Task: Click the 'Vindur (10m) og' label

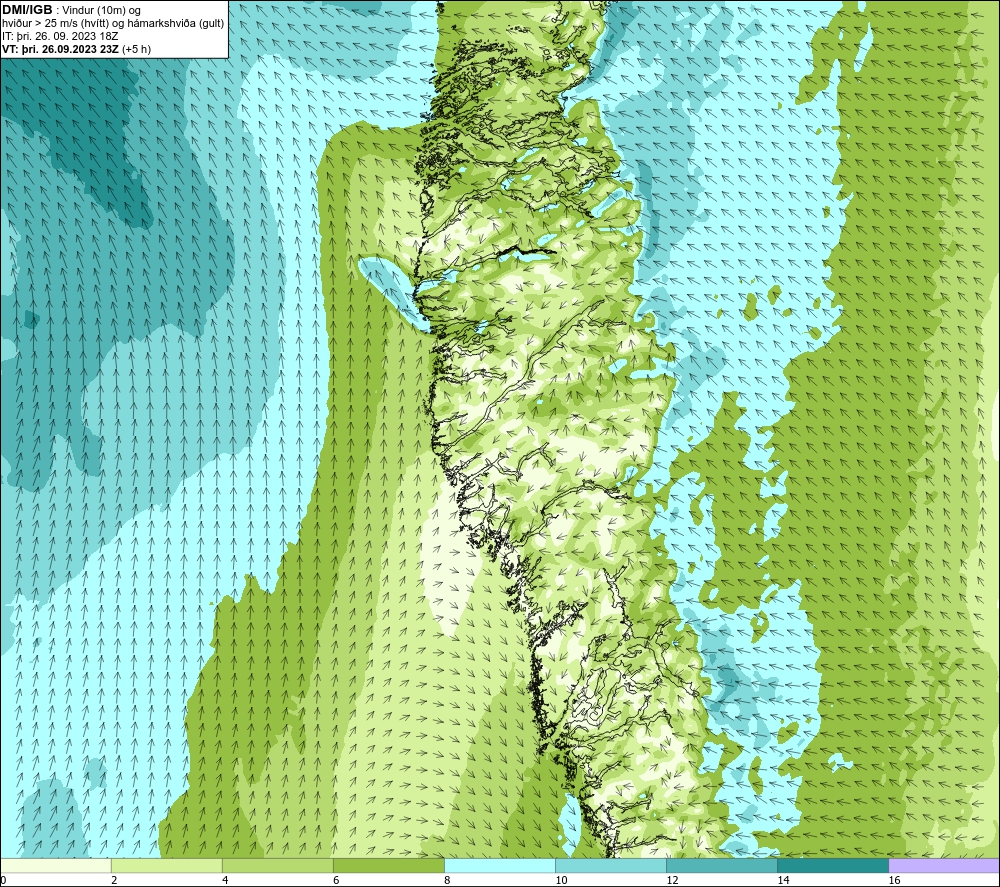Action: coord(101,10)
